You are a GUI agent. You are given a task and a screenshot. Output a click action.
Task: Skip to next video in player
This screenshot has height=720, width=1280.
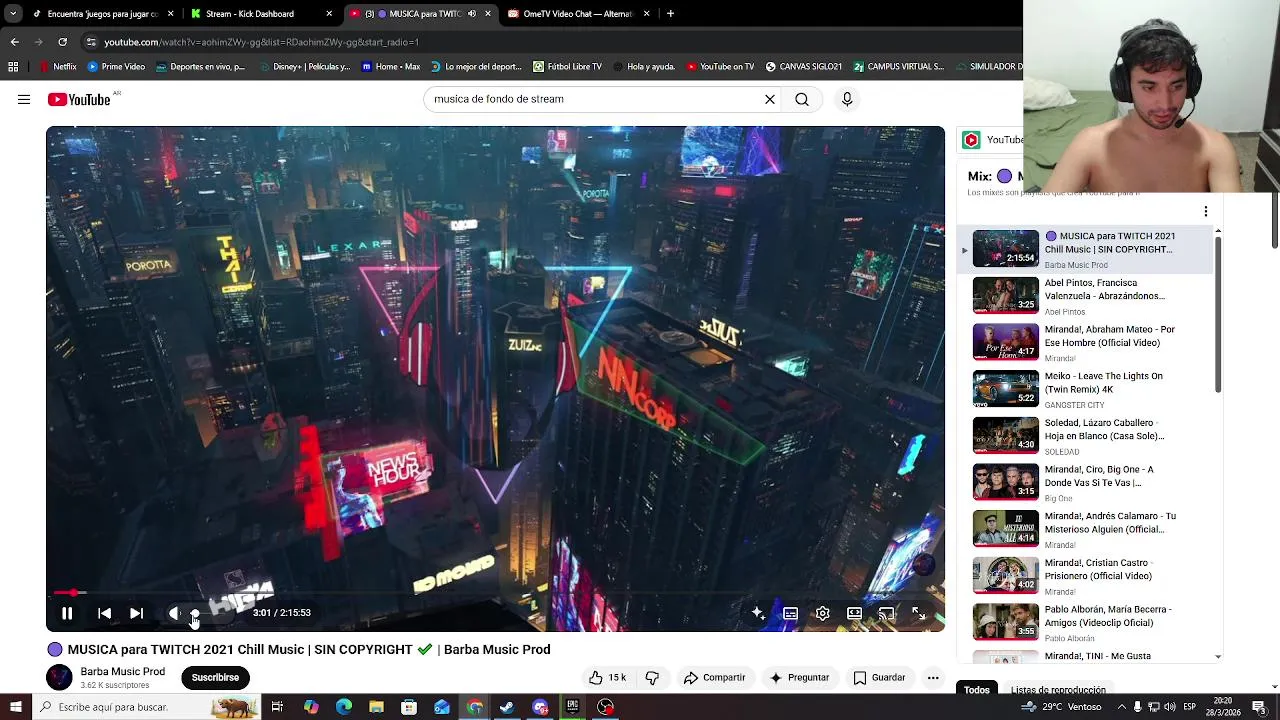coord(136,613)
